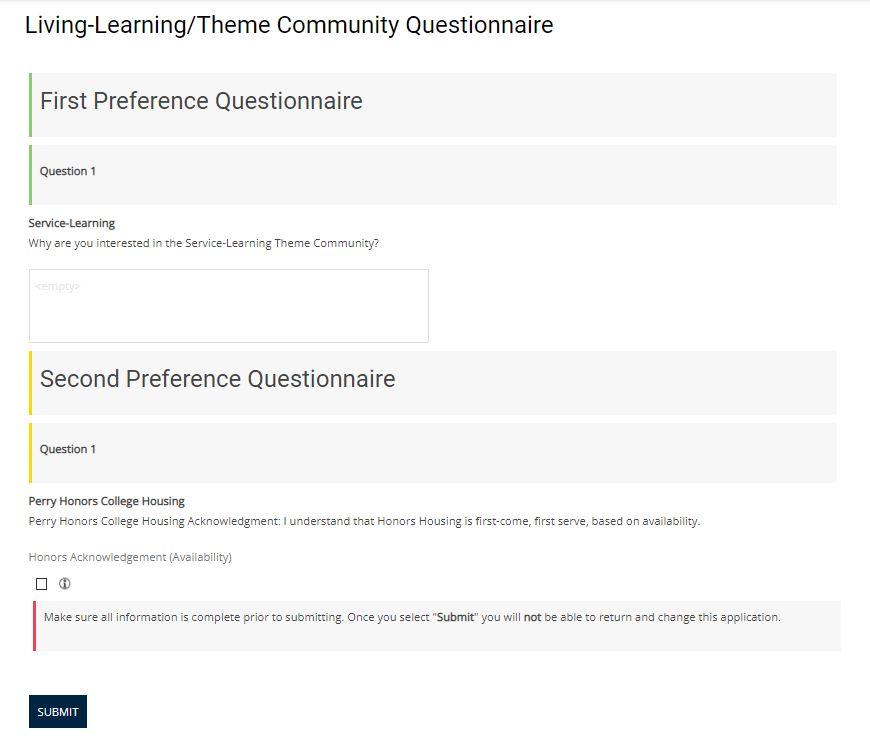Click the green bar of First Preference header

(31, 105)
